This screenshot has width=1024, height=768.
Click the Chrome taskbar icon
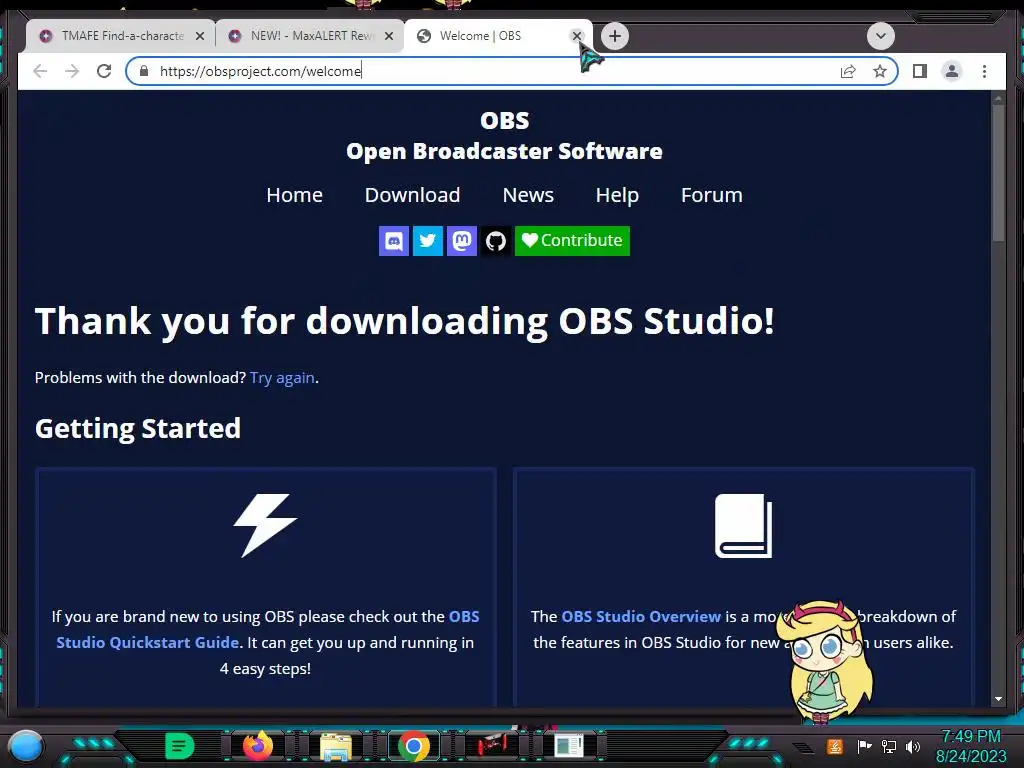click(413, 746)
